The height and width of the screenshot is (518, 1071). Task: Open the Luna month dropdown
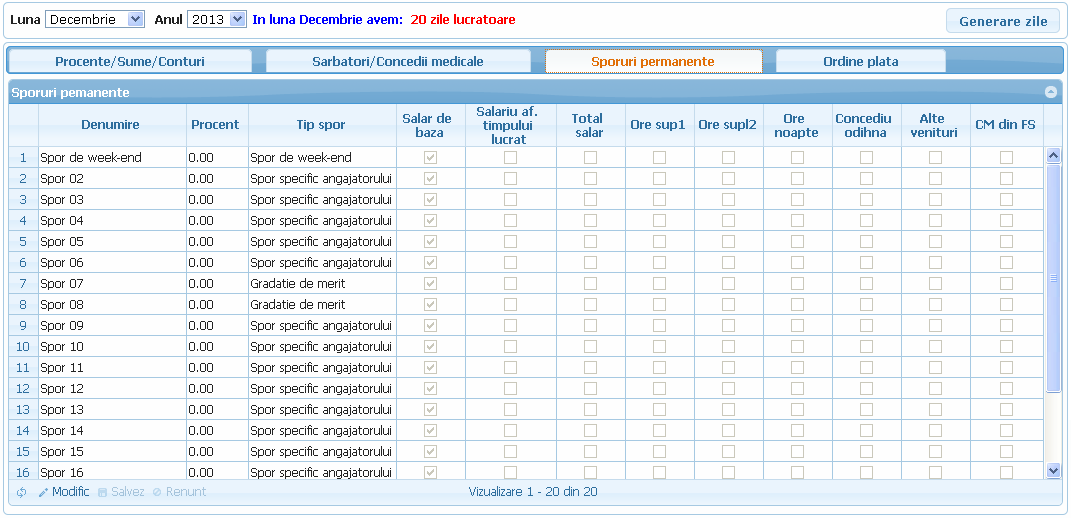[x=94, y=20]
